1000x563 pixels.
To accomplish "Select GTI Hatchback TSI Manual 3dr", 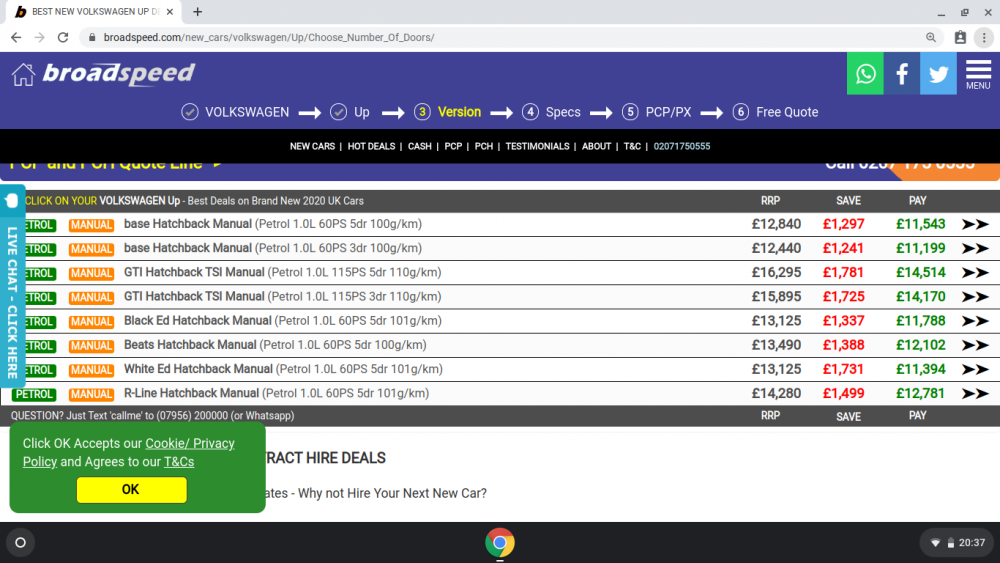I will coord(500,297).
